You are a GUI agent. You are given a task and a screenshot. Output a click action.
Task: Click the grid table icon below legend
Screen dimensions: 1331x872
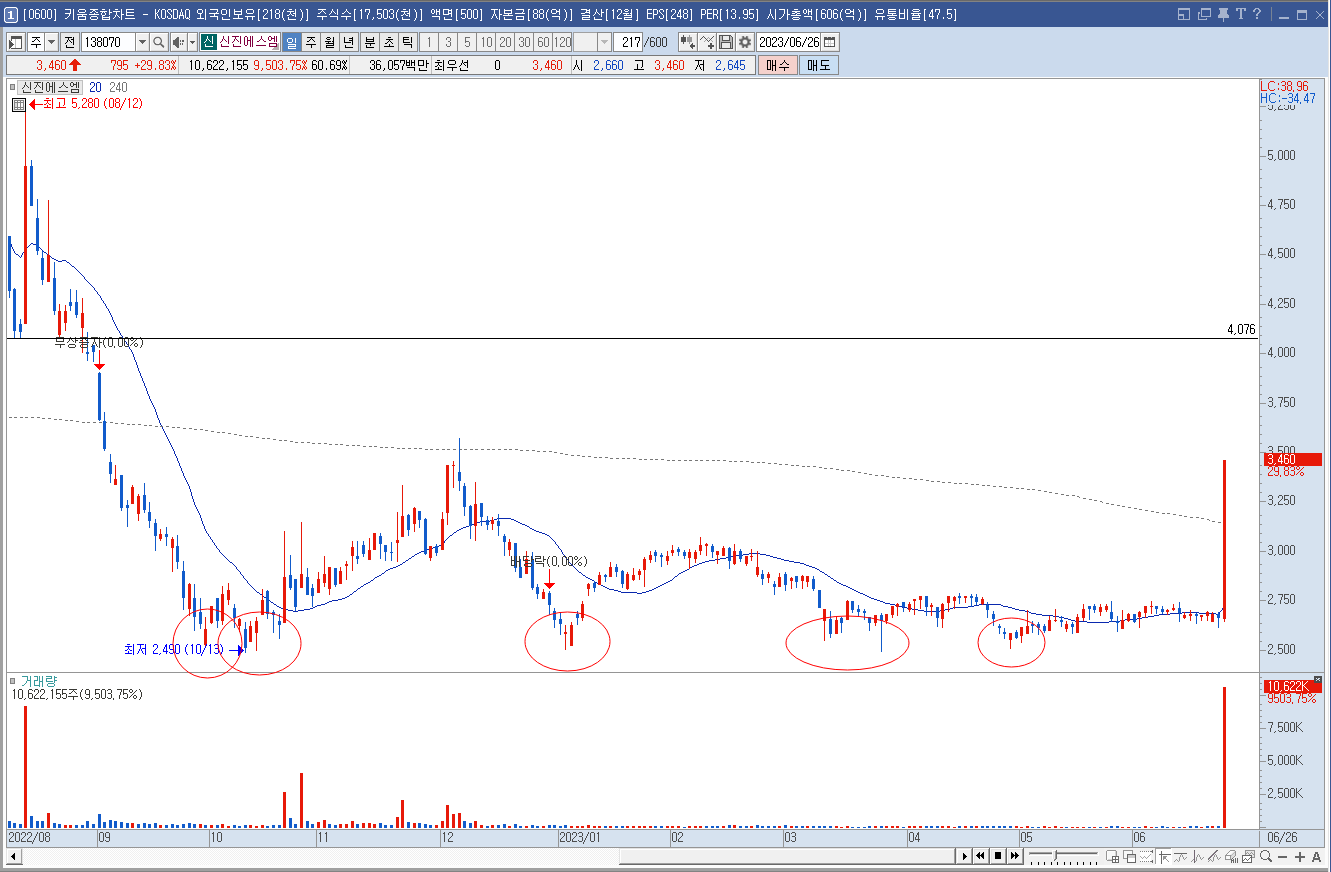coord(19,104)
